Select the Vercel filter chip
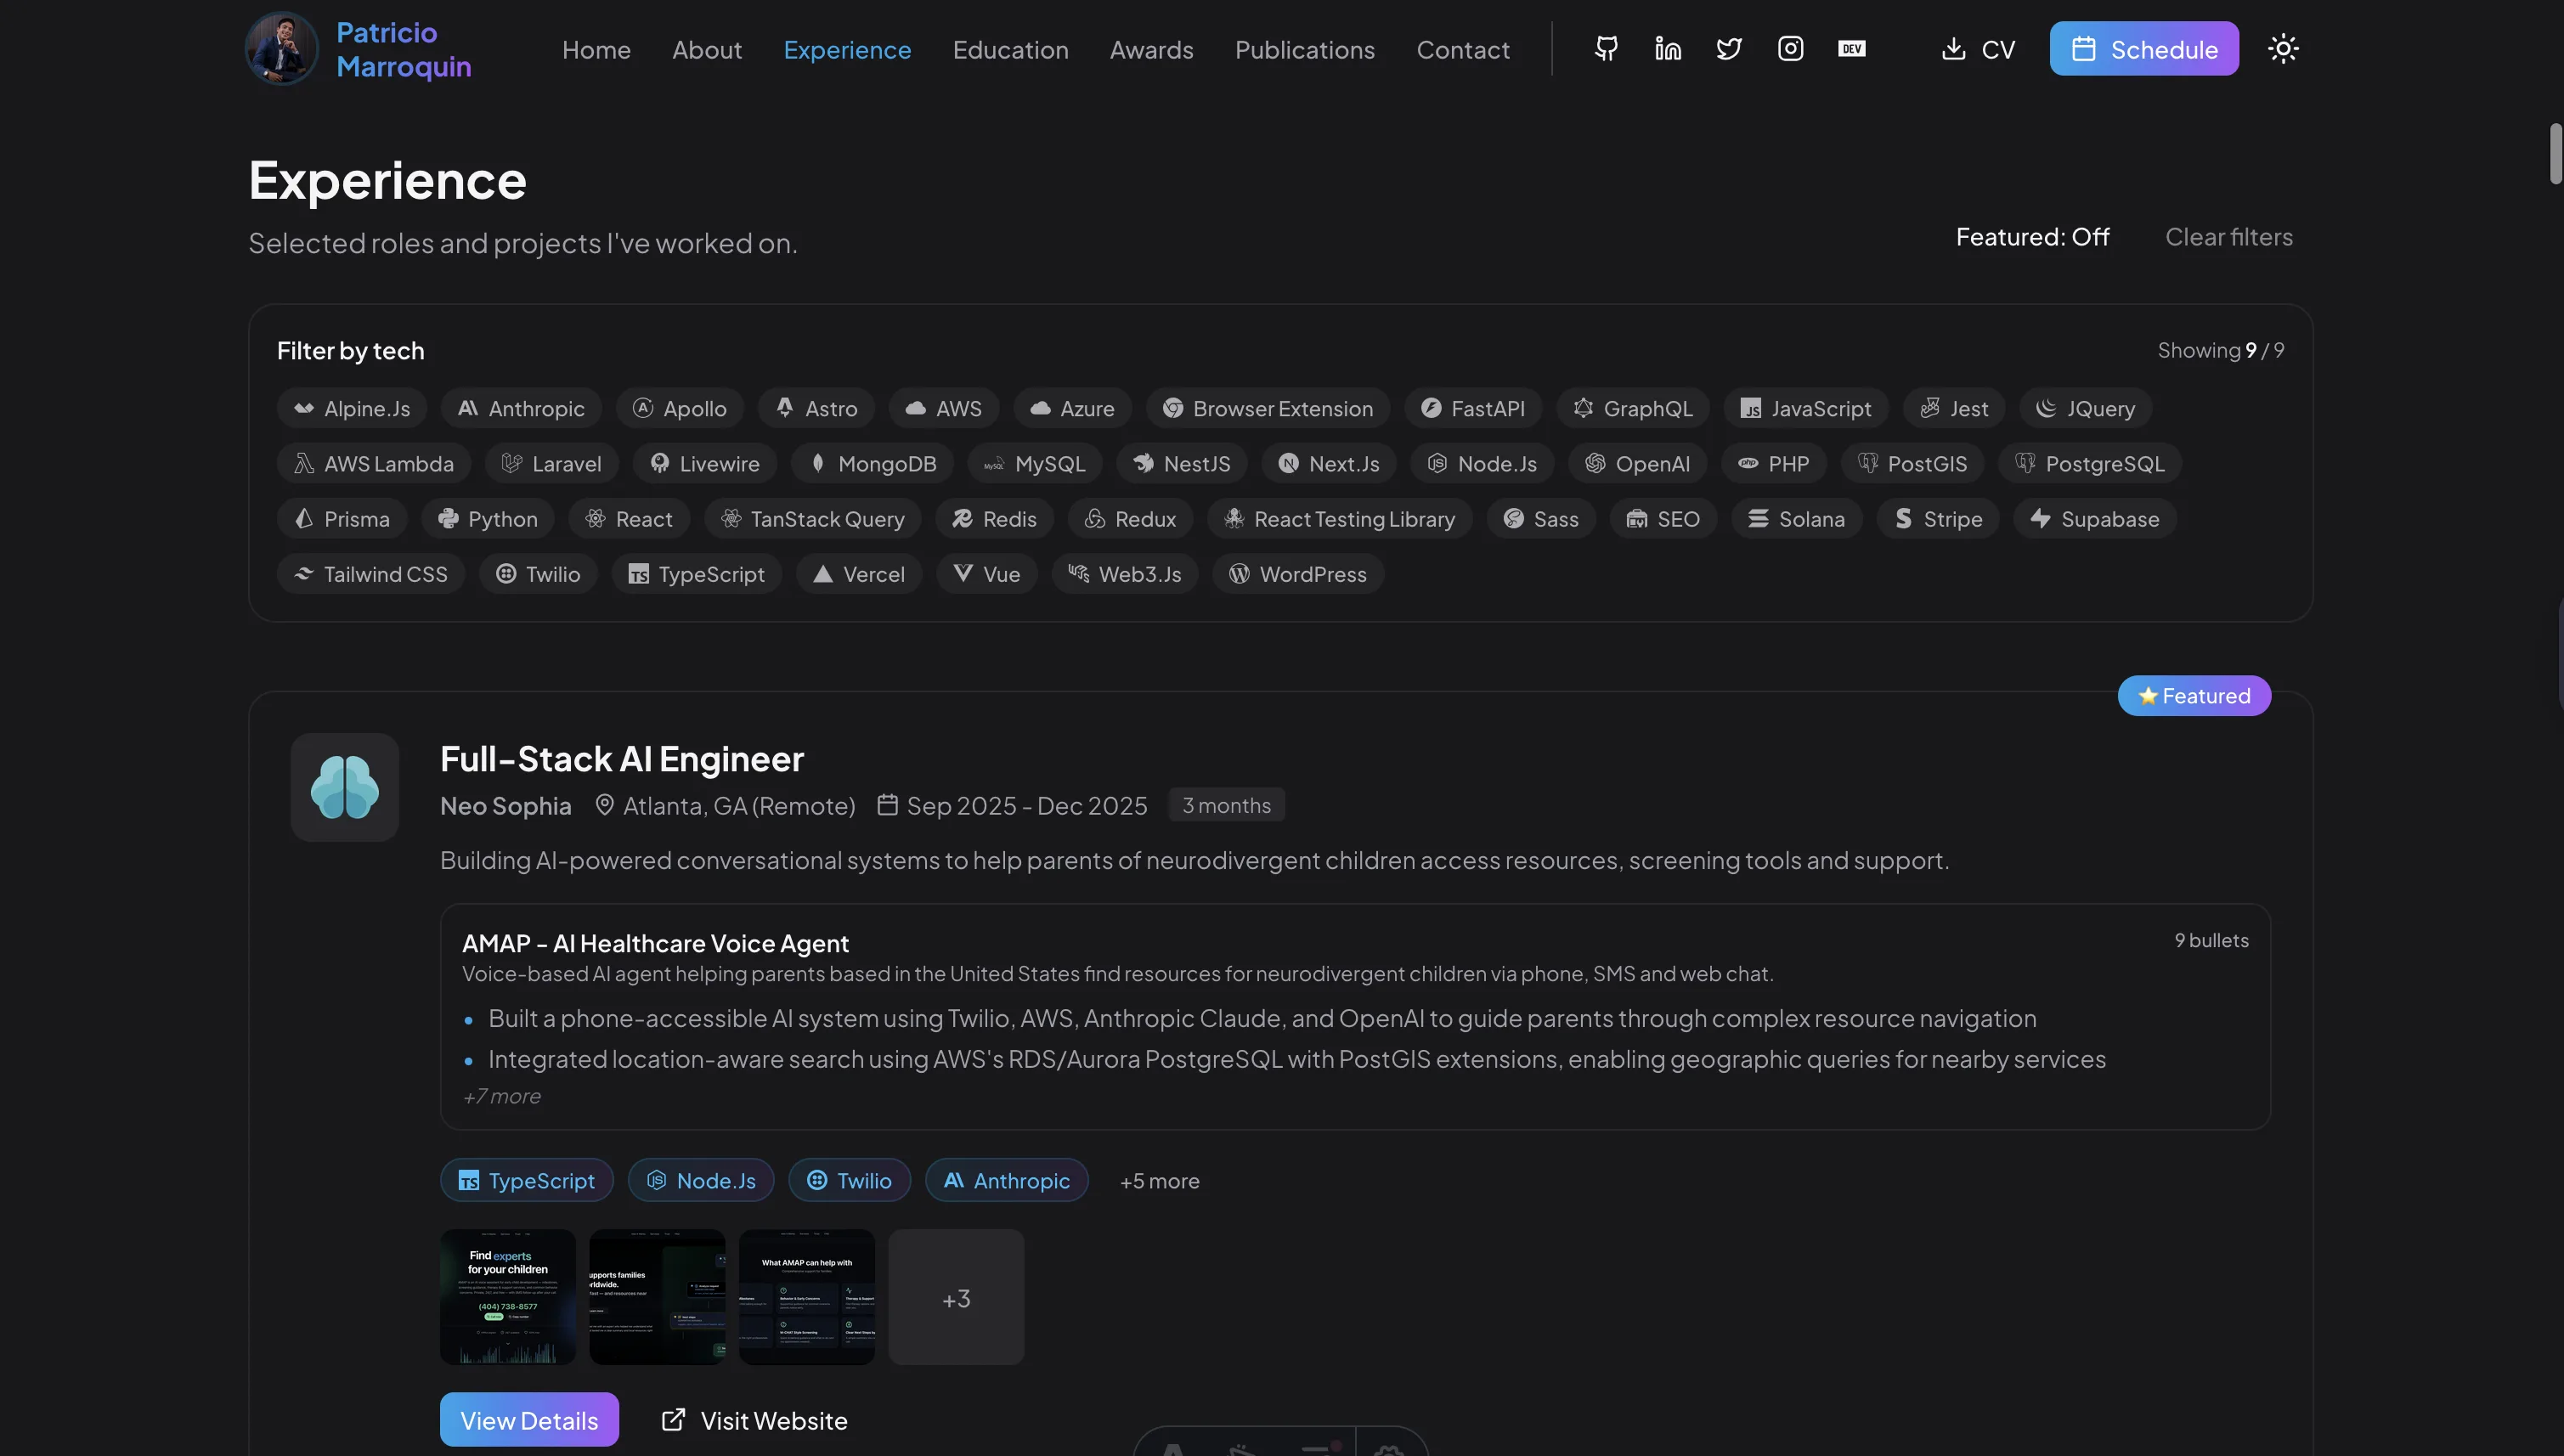Image resolution: width=2564 pixels, height=1456 pixels. click(x=859, y=573)
